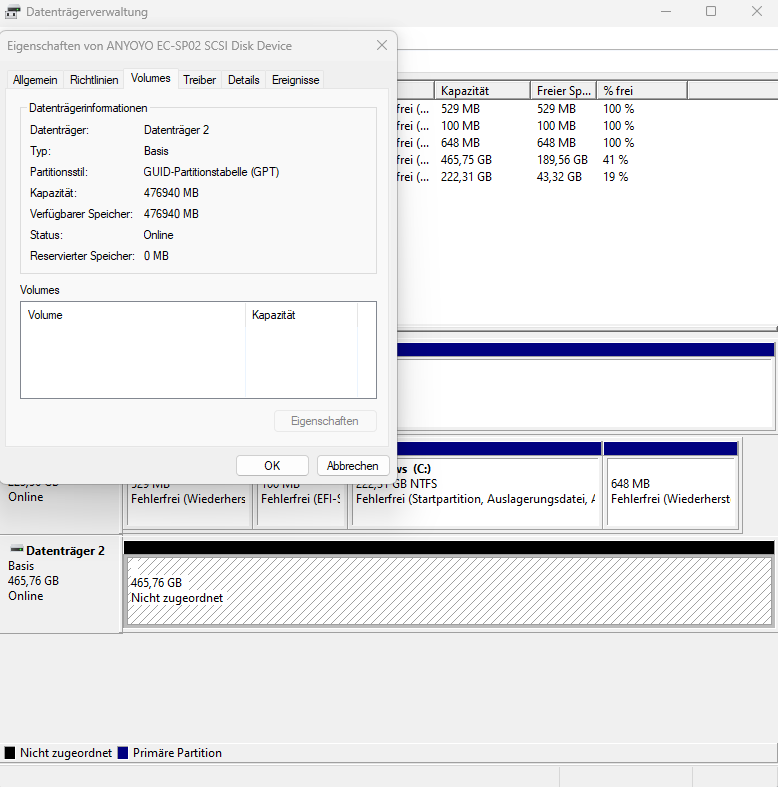Close the Eigenschaften von ANYOYO dialog
Image resolution: width=778 pixels, height=787 pixels.
pos(382,45)
